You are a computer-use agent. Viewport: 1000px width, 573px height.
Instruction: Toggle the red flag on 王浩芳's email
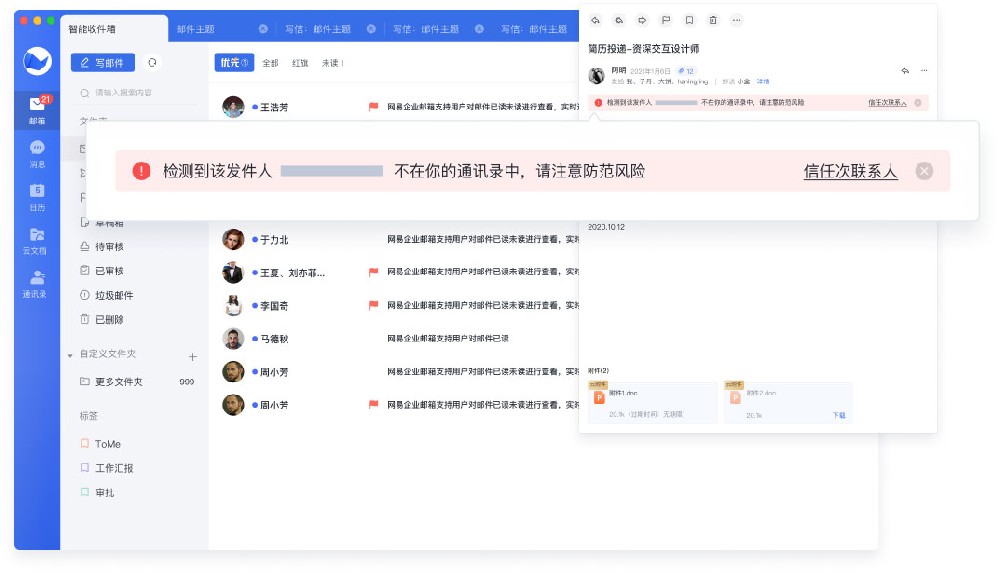click(374, 107)
